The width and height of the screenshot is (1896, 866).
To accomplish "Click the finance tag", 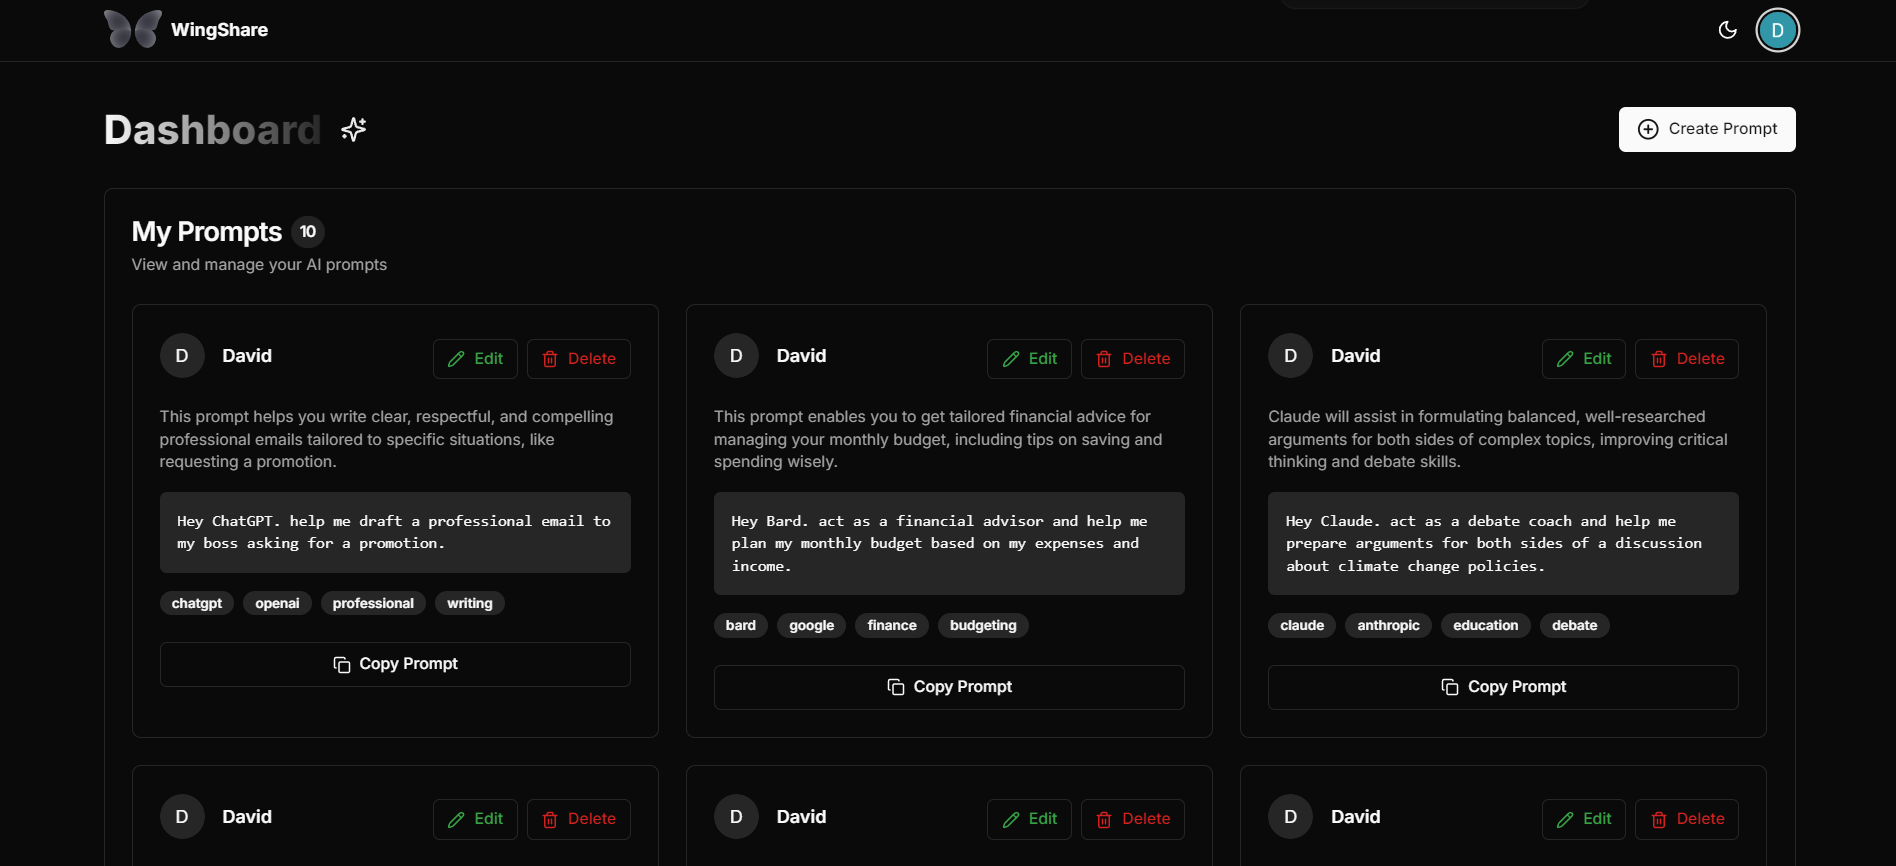I will (892, 625).
